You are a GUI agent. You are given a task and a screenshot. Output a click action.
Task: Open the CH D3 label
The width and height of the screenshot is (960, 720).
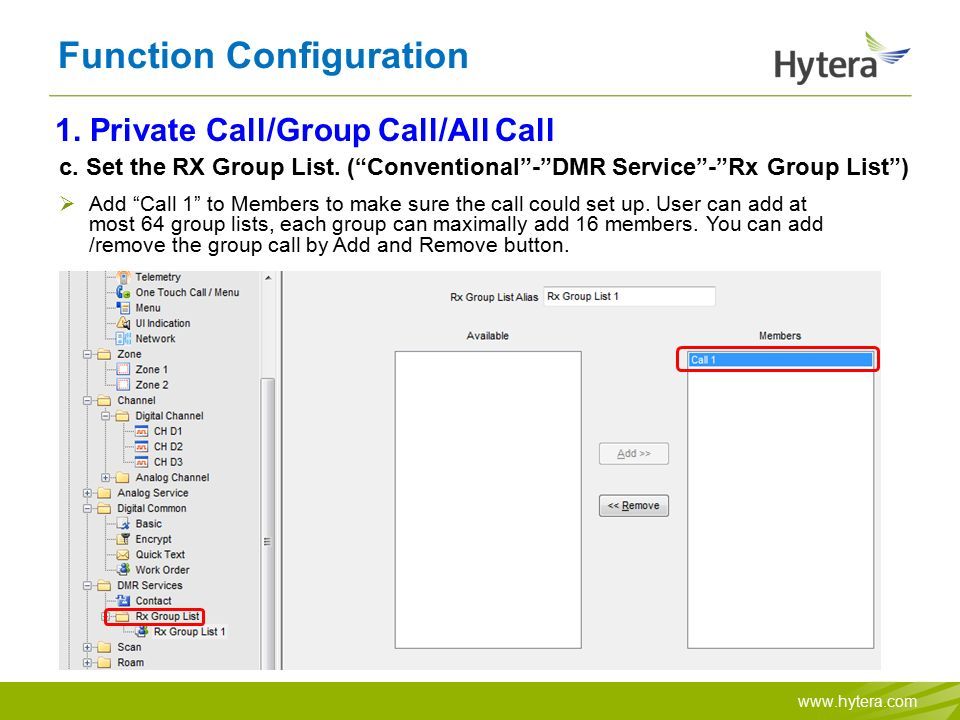(168, 462)
